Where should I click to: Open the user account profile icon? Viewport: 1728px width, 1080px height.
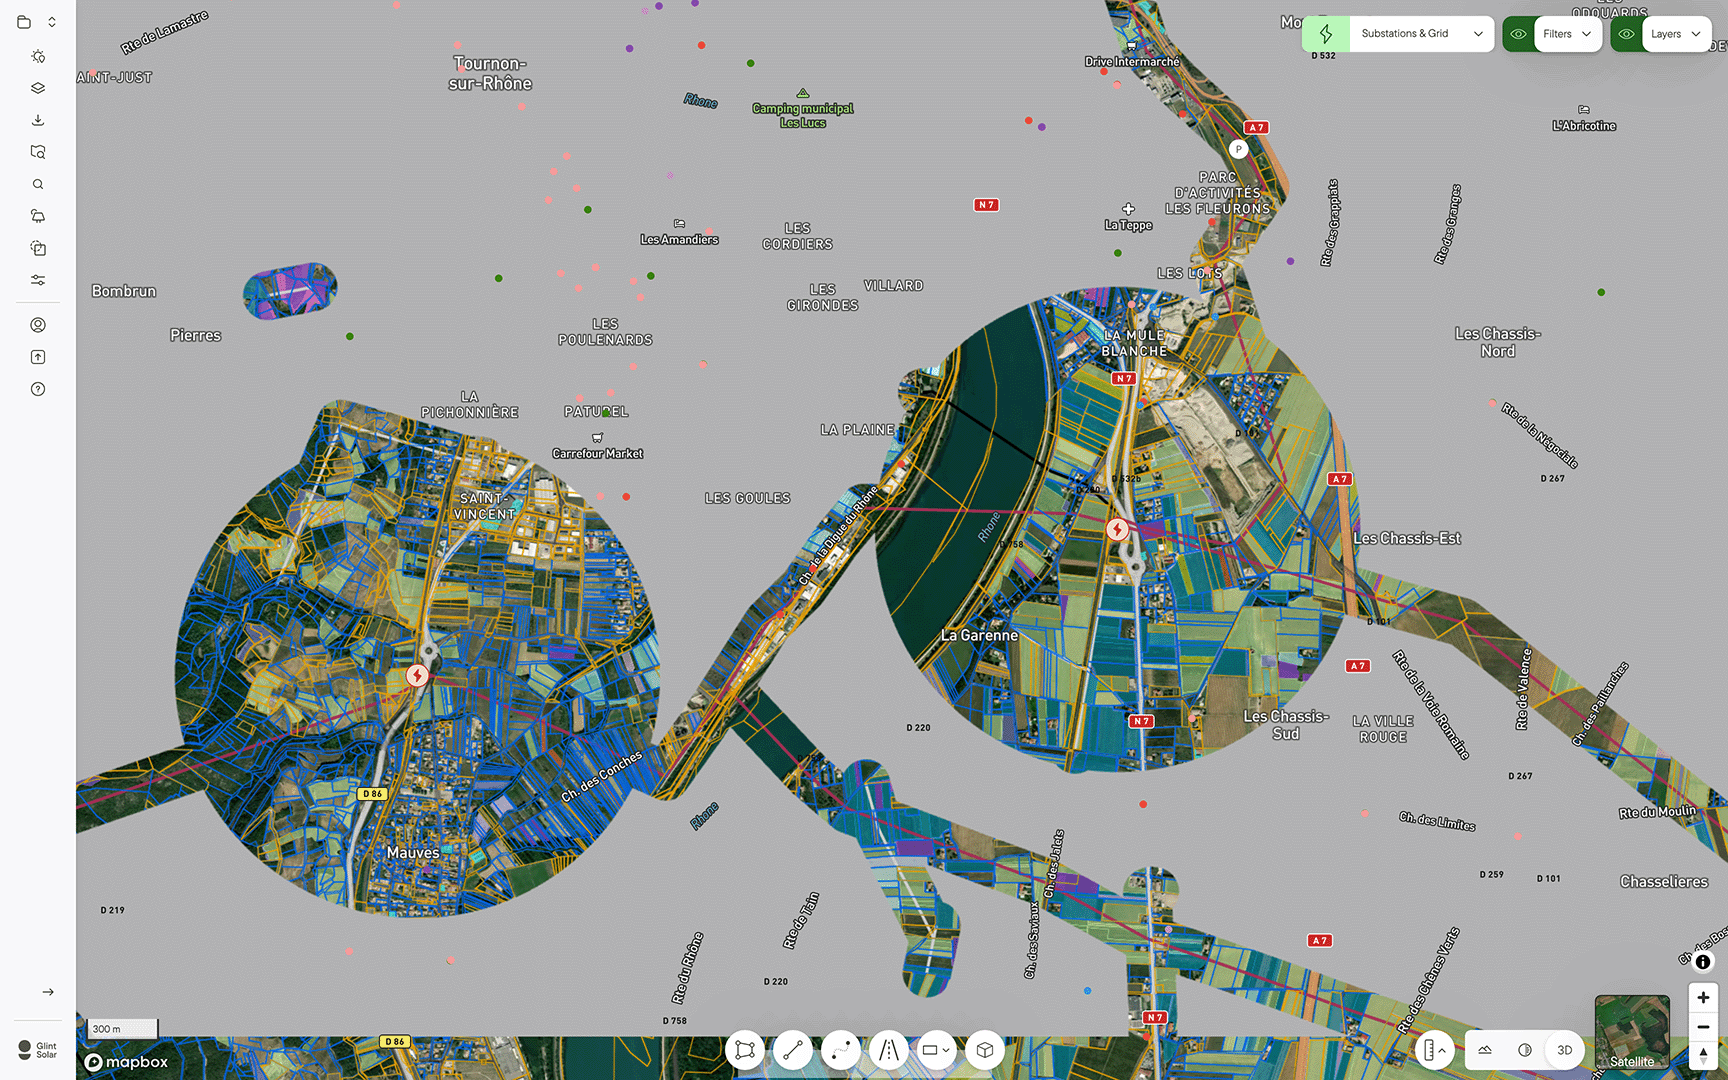(x=38, y=325)
